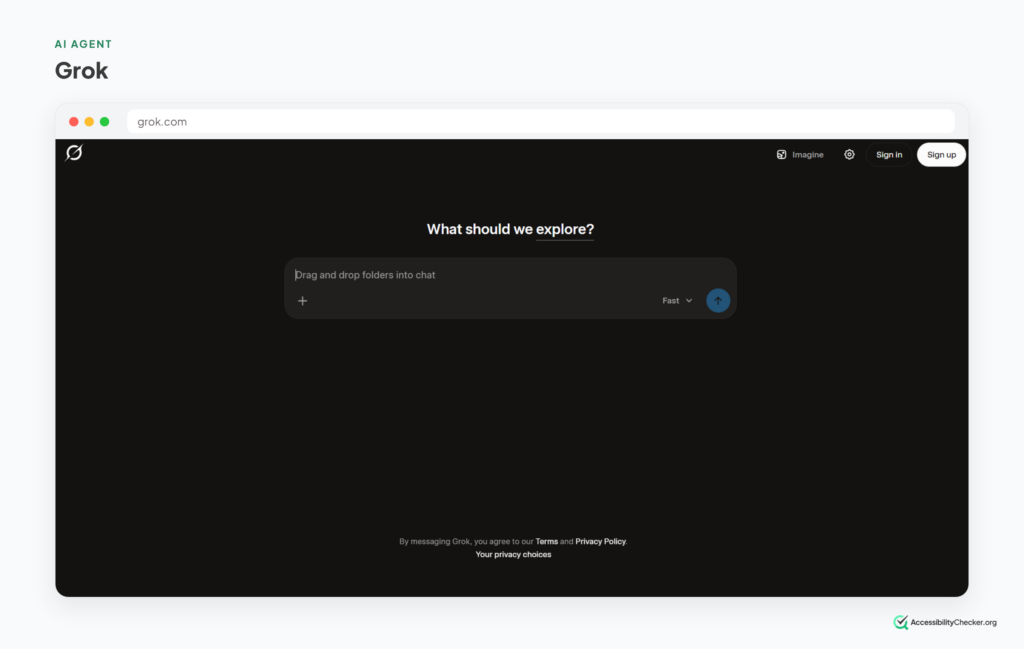Click the 'What should we explore?' heading
Viewport: 1024px width, 649px height.
[511, 229]
